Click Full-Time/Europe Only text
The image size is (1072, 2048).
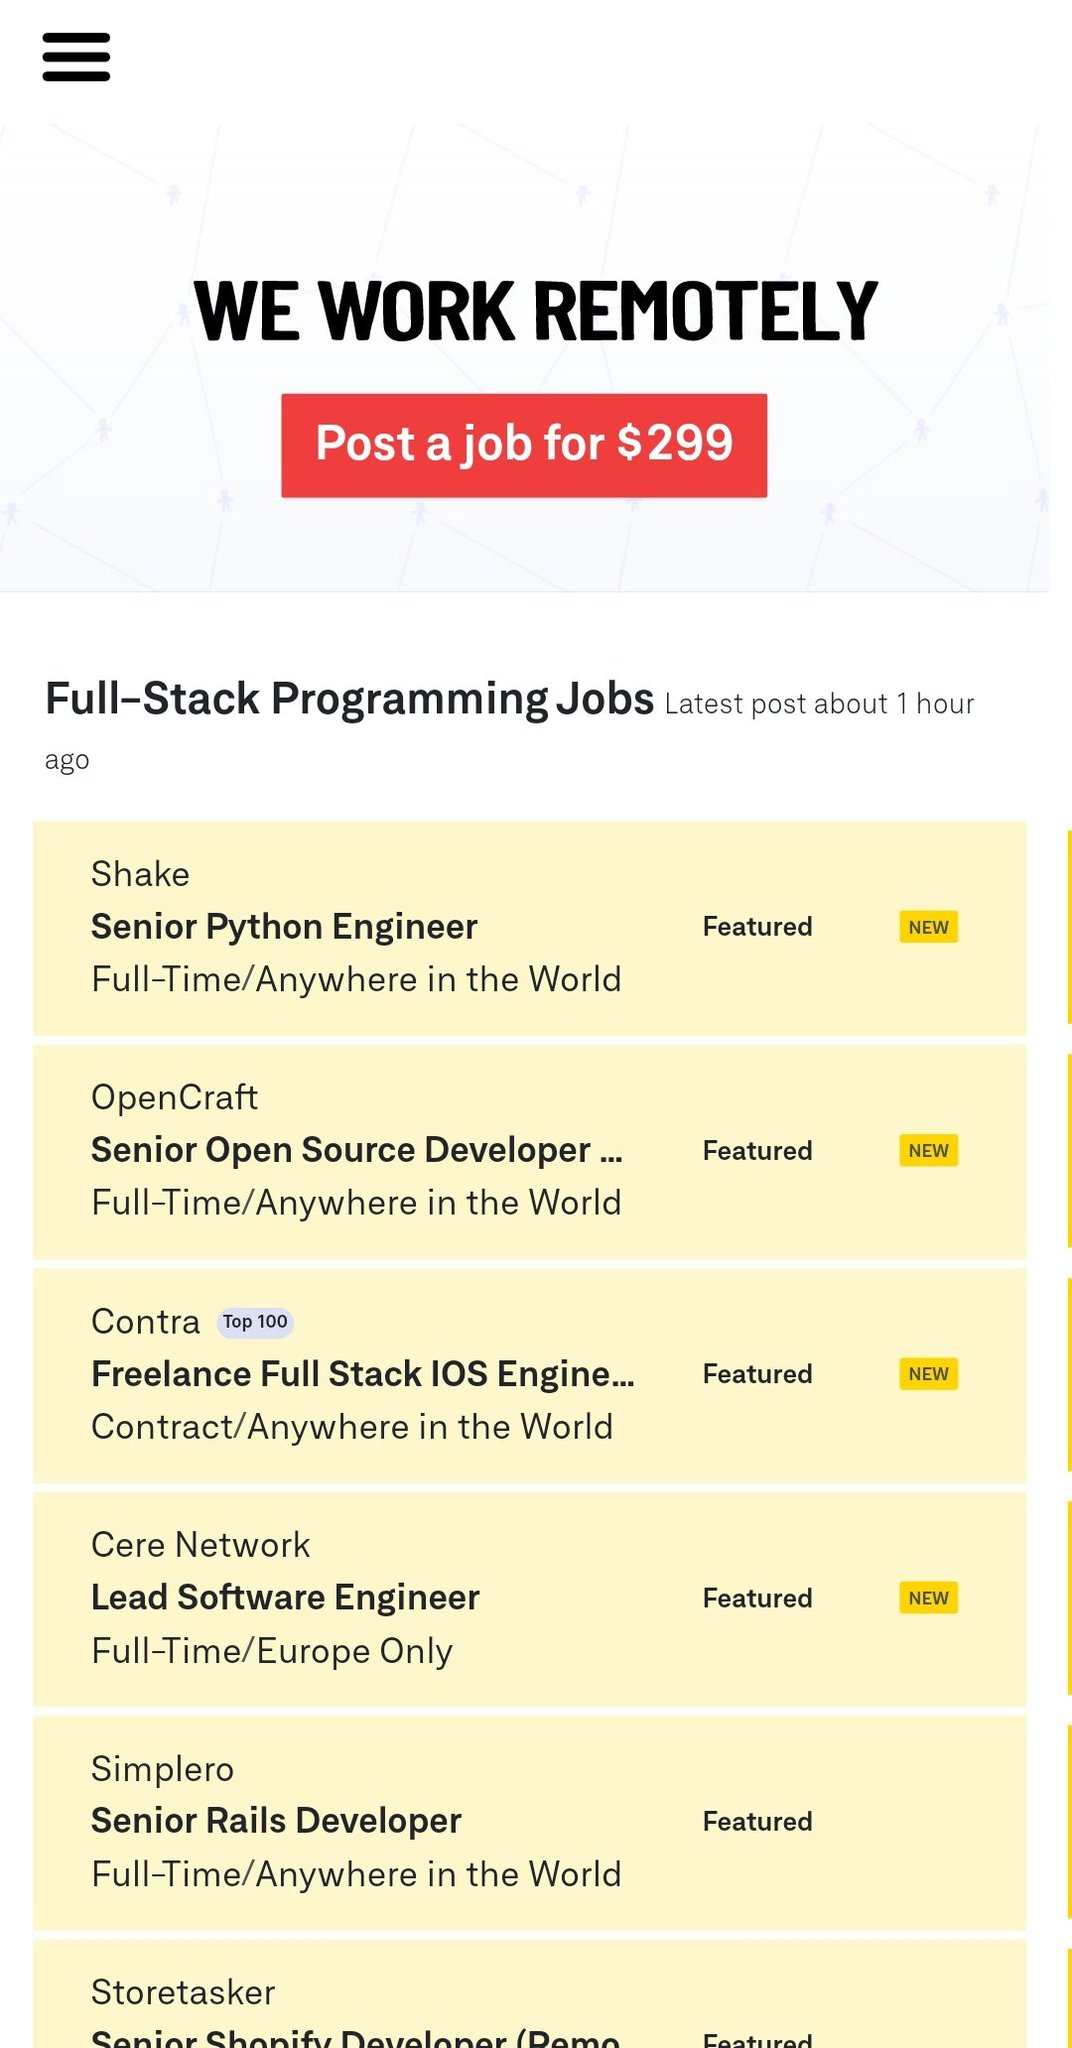coord(272,1651)
